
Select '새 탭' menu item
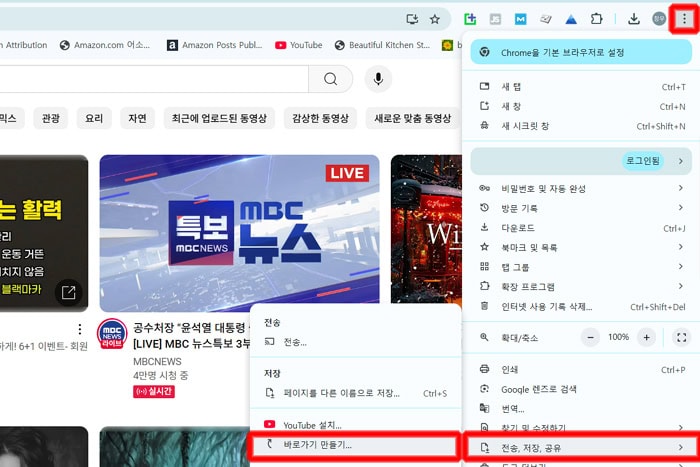pos(581,87)
